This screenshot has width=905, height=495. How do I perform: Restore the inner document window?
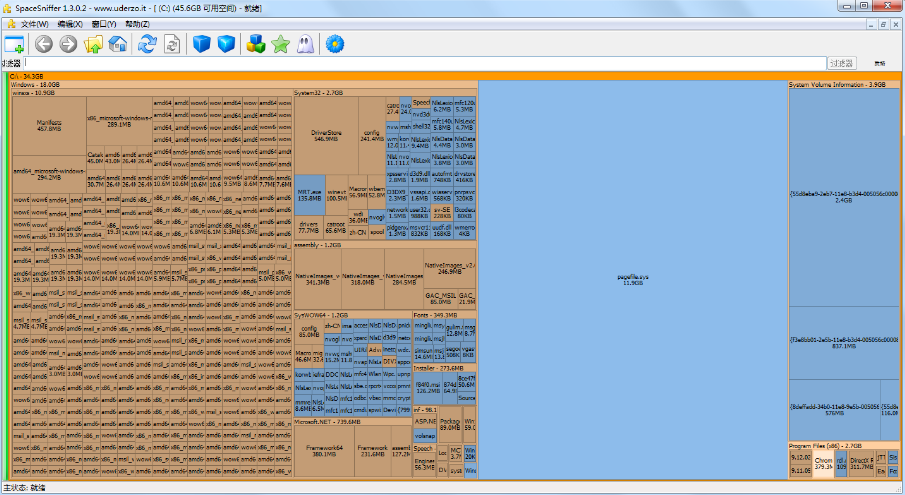click(x=883, y=24)
